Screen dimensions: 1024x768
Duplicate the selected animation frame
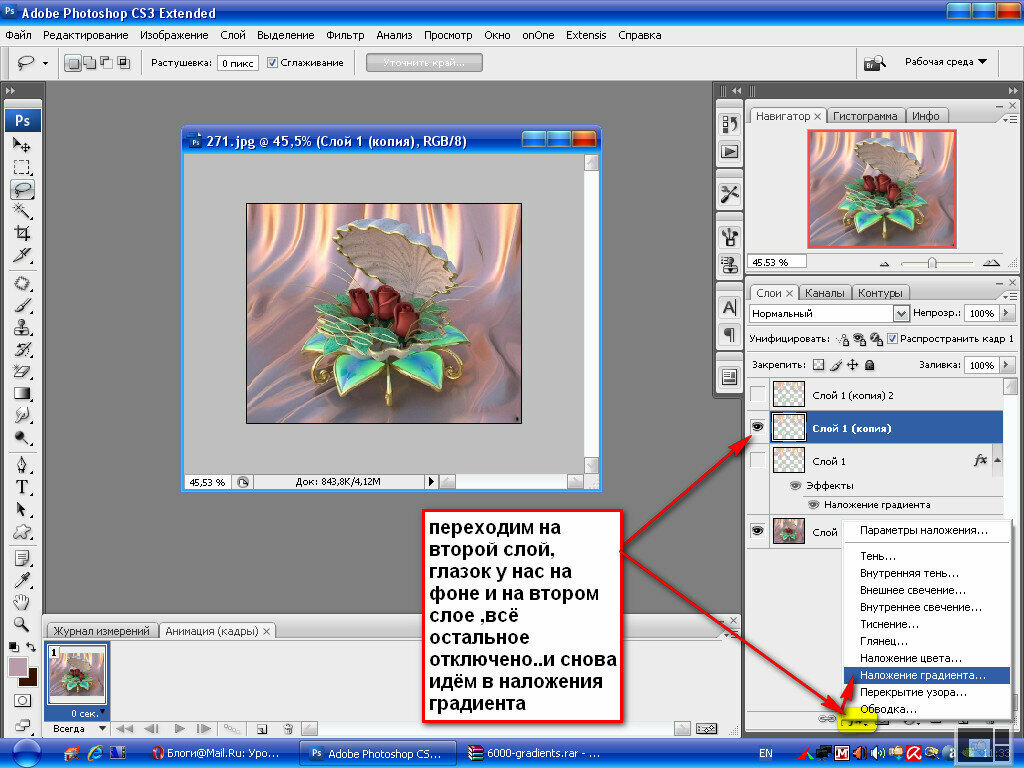pos(262,728)
